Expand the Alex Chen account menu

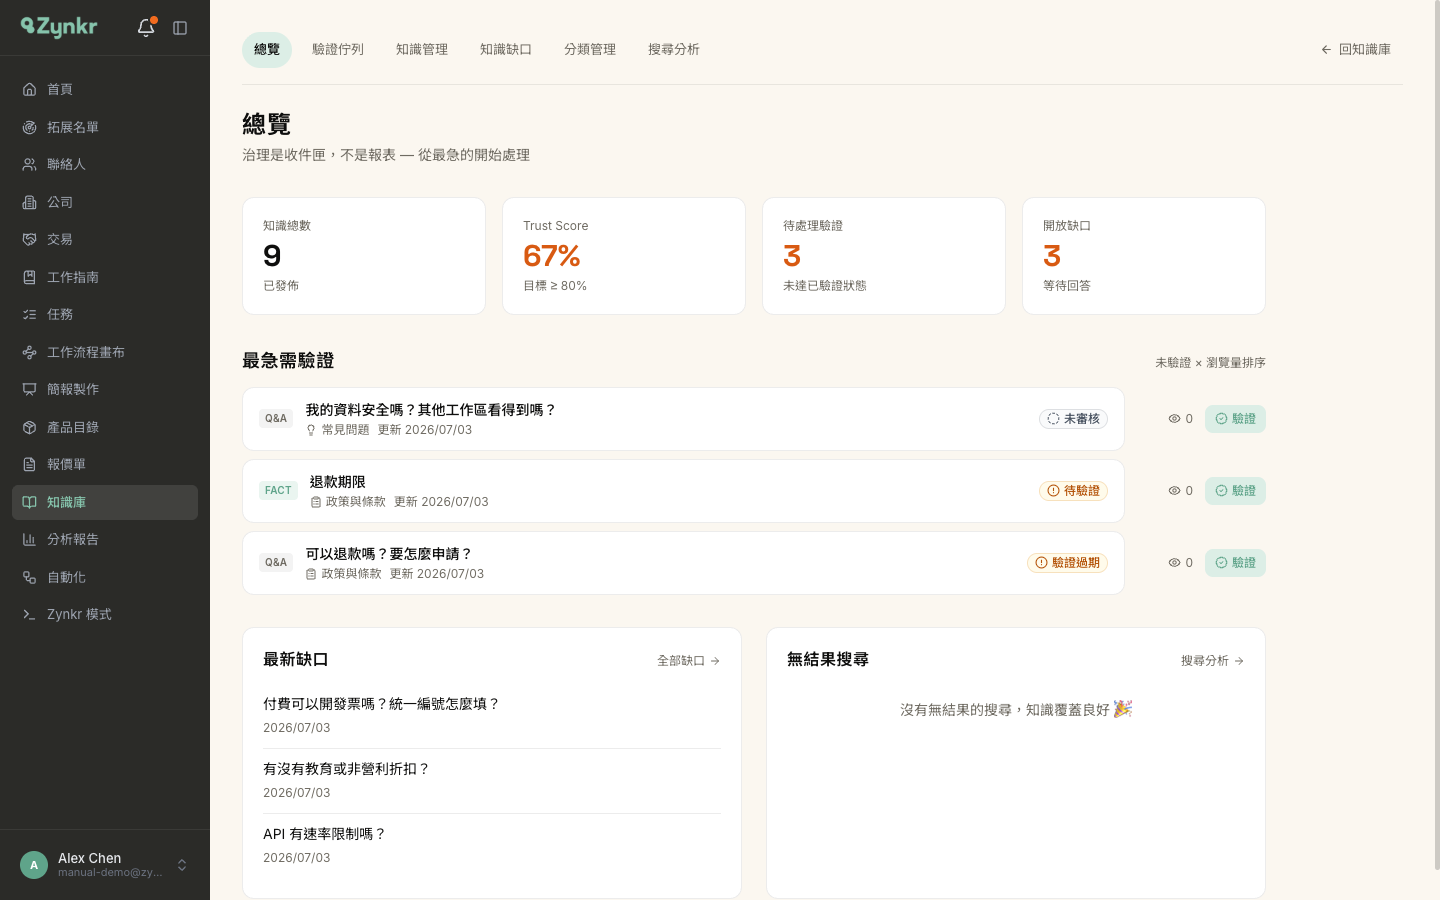pos(182,865)
